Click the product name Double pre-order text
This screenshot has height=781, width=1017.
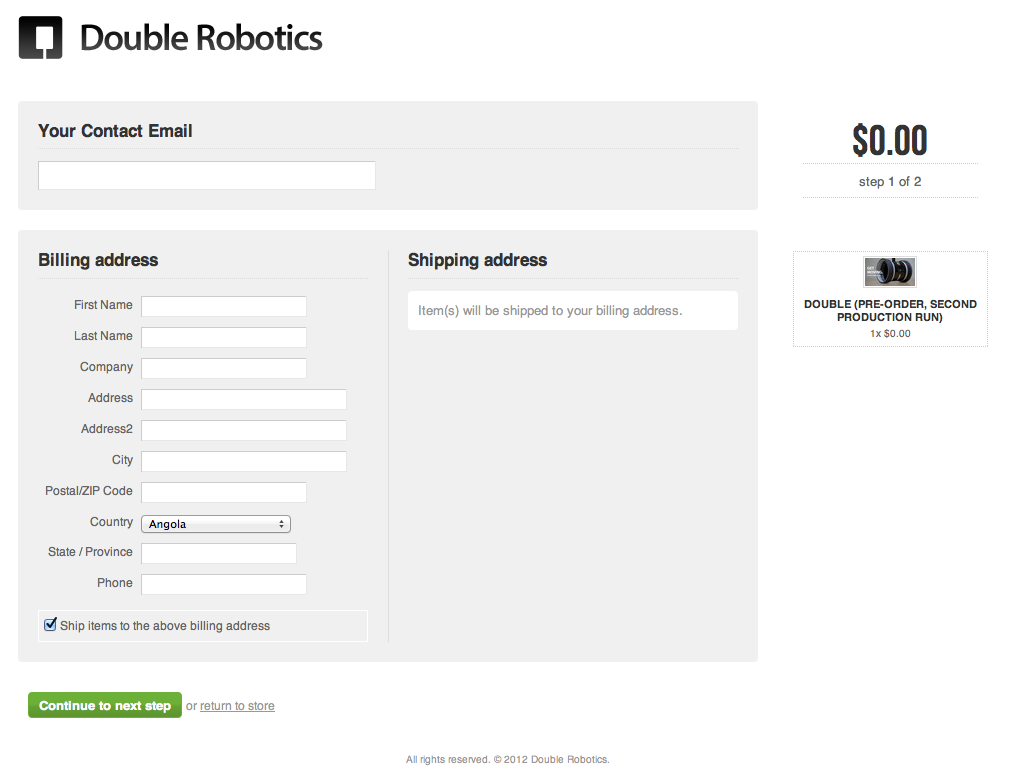(890, 310)
